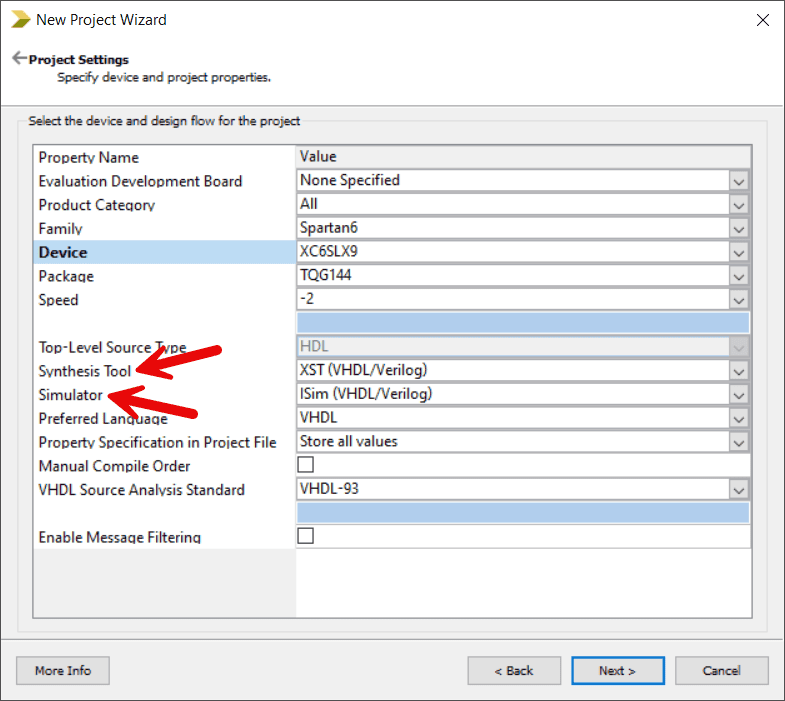Open the Package dropdown showing TQG144
This screenshot has width=785, height=701.
[739, 276]
